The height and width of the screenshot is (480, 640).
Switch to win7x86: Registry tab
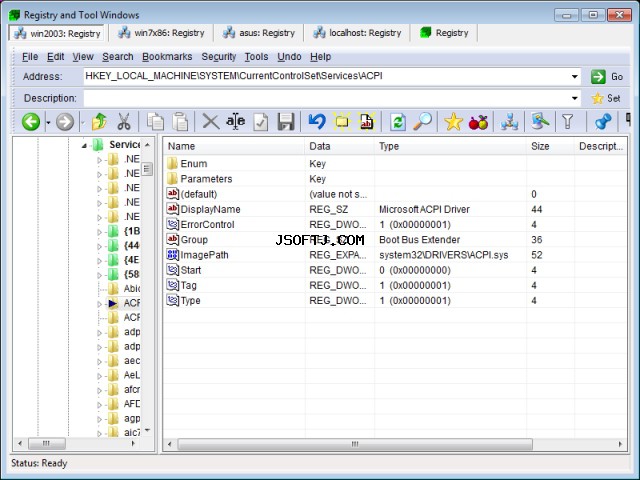point(161,33)
